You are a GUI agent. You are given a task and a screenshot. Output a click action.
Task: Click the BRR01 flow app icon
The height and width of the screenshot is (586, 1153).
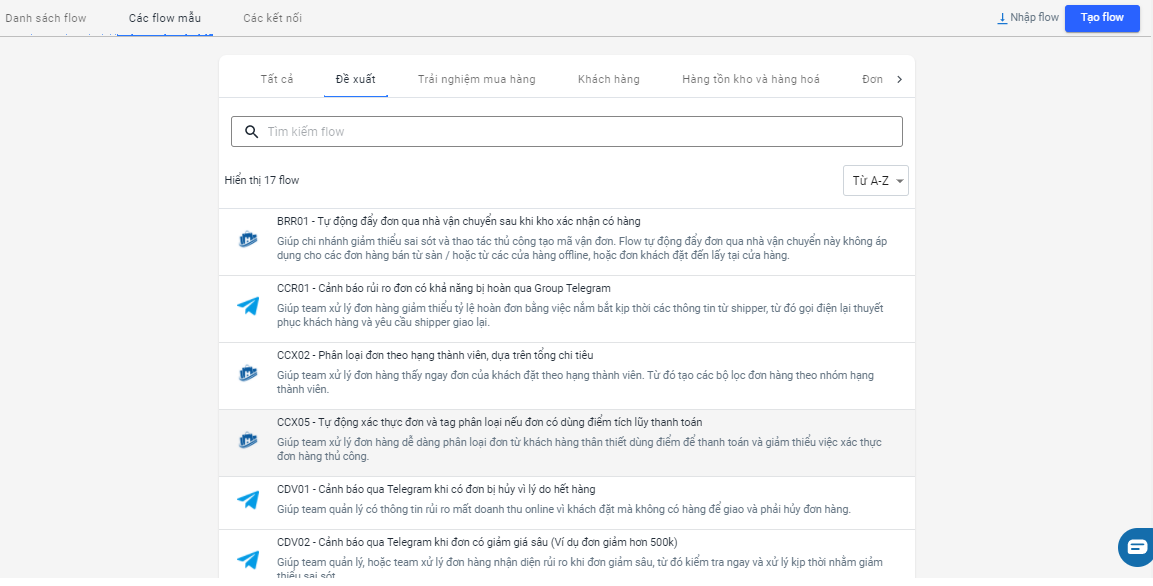248,240
